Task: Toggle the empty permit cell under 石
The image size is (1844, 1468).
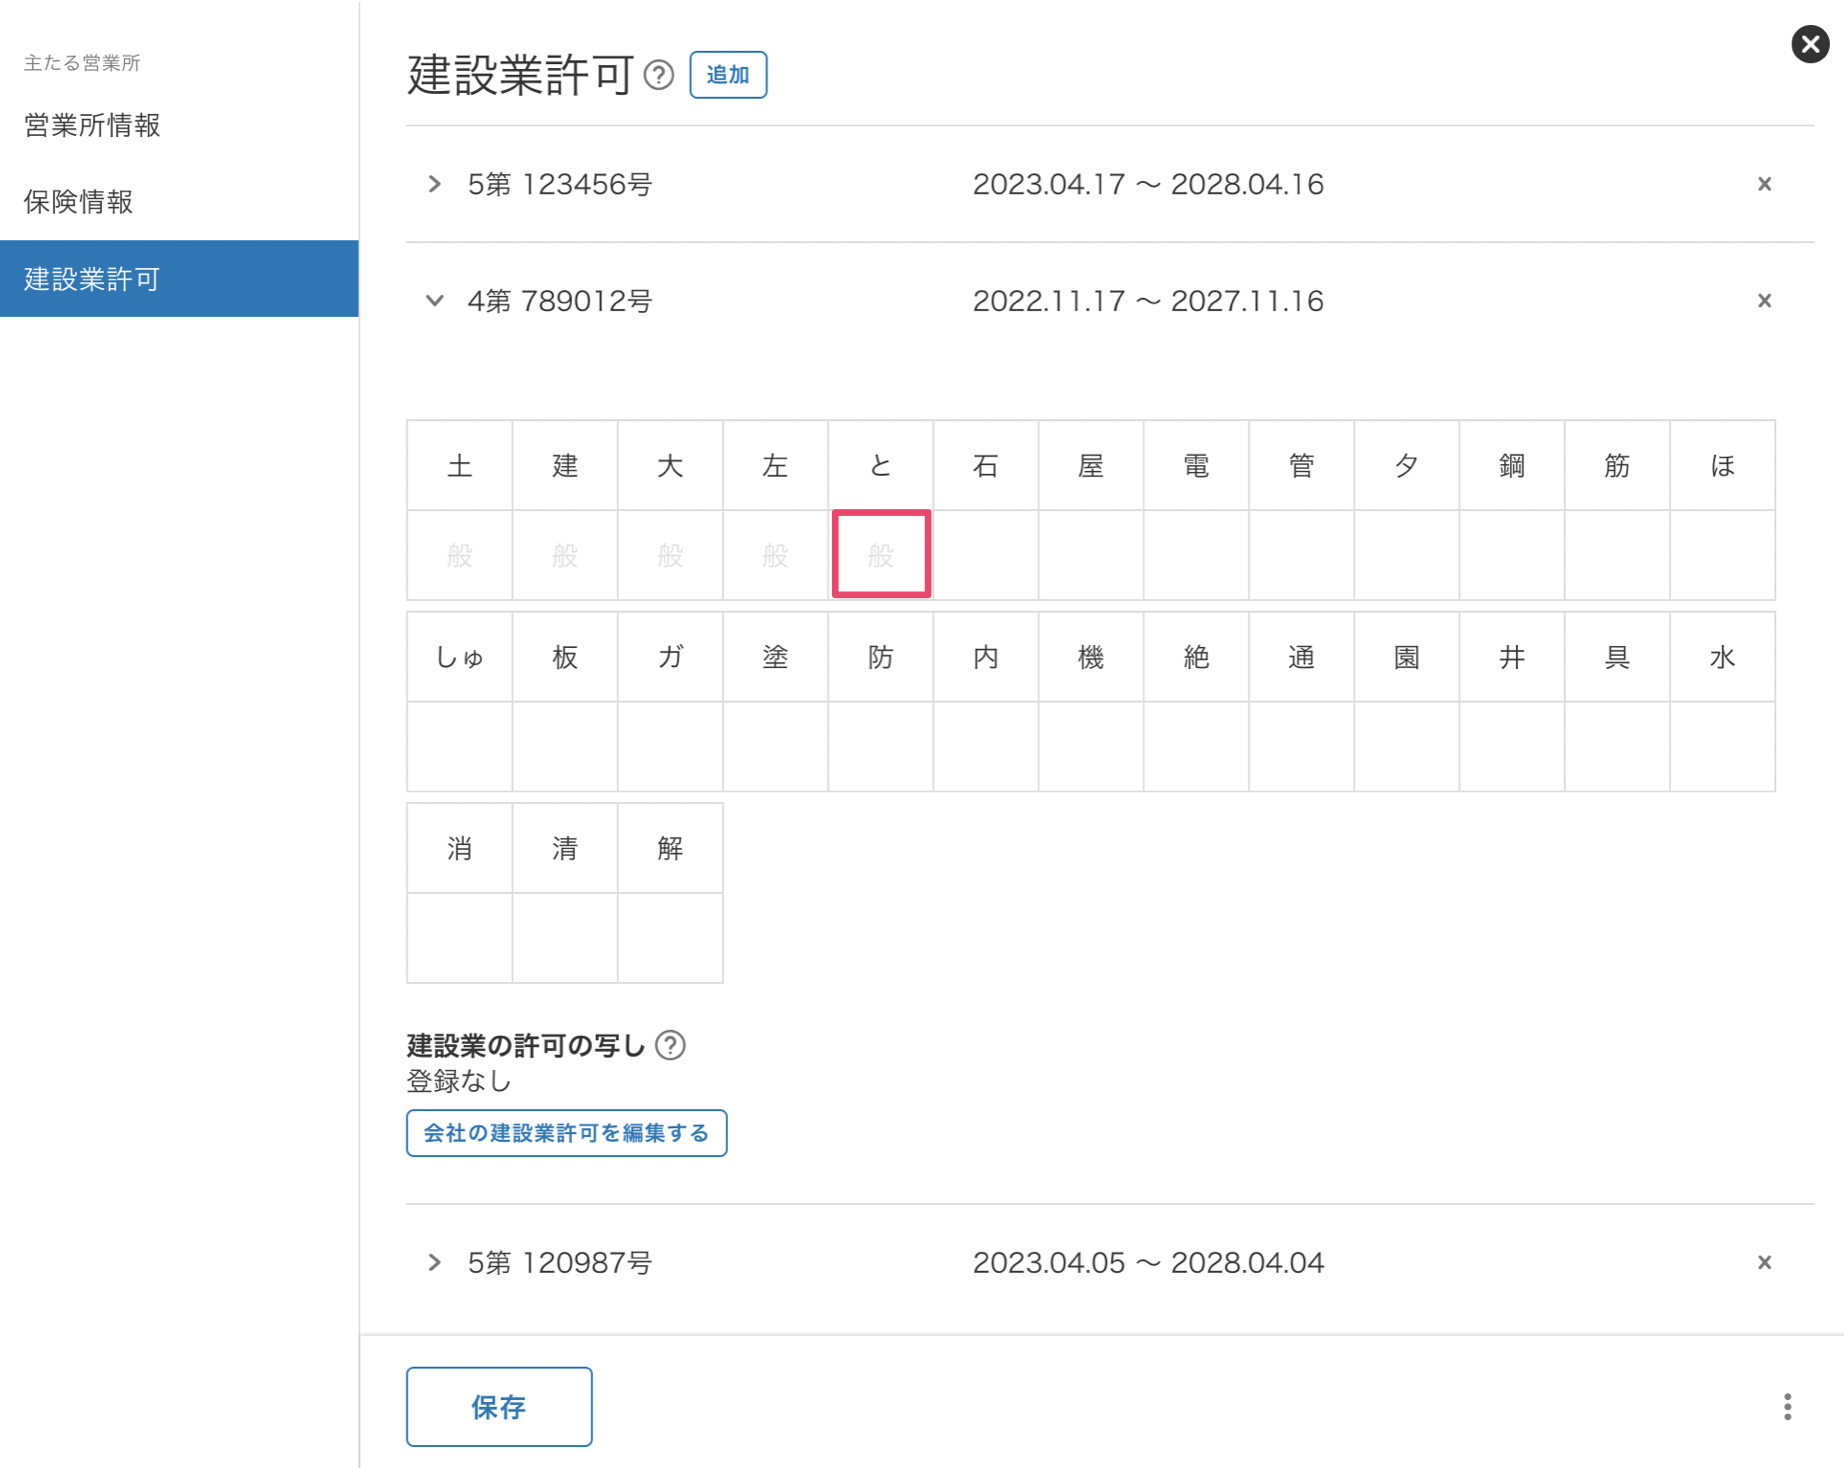Action: coord(986,555)
